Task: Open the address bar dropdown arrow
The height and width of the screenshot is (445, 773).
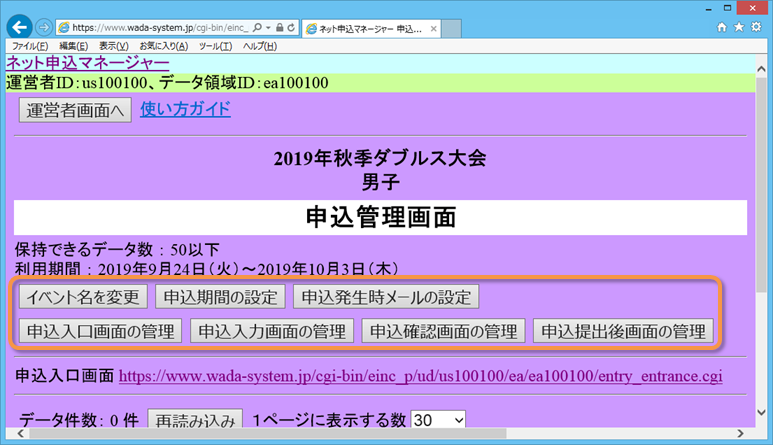Action: click(x=268, y=28)
